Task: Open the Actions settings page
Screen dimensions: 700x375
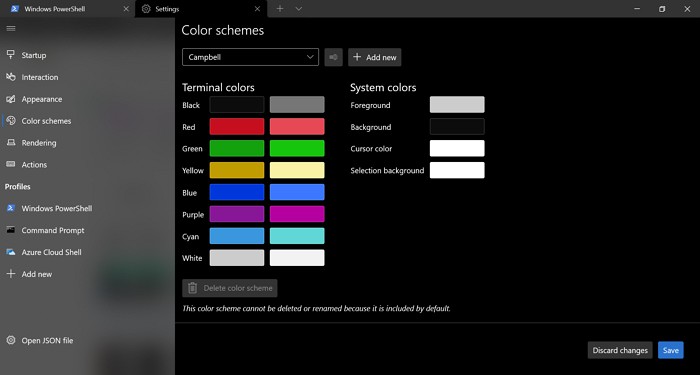Action: [x=88, y=164]
